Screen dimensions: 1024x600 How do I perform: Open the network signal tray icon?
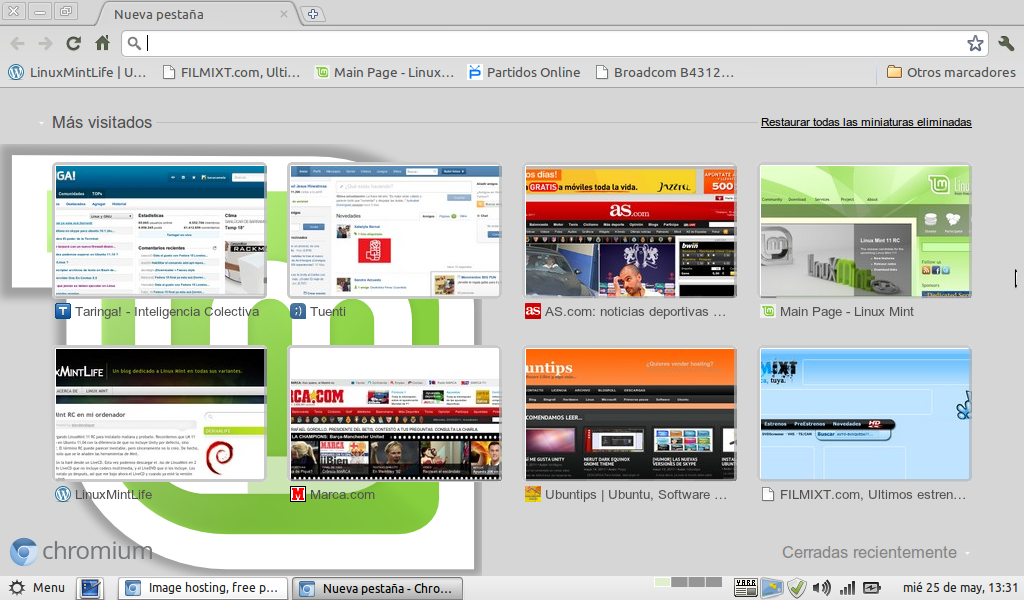coord(847,588)
